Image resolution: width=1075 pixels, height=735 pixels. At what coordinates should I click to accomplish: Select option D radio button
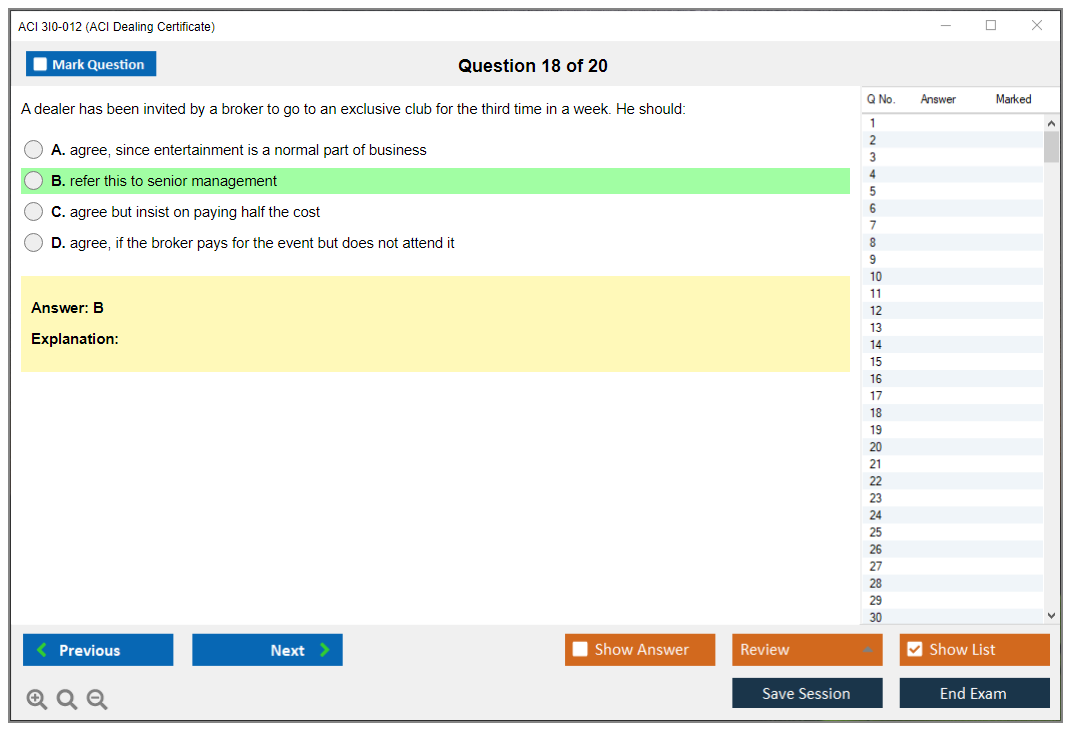click(34, 243)
